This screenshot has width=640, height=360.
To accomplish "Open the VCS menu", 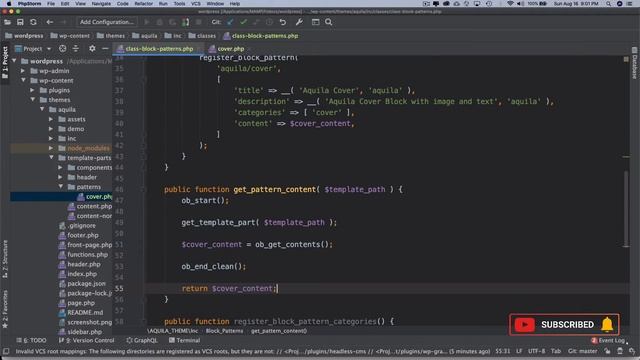I will [196, 4].
